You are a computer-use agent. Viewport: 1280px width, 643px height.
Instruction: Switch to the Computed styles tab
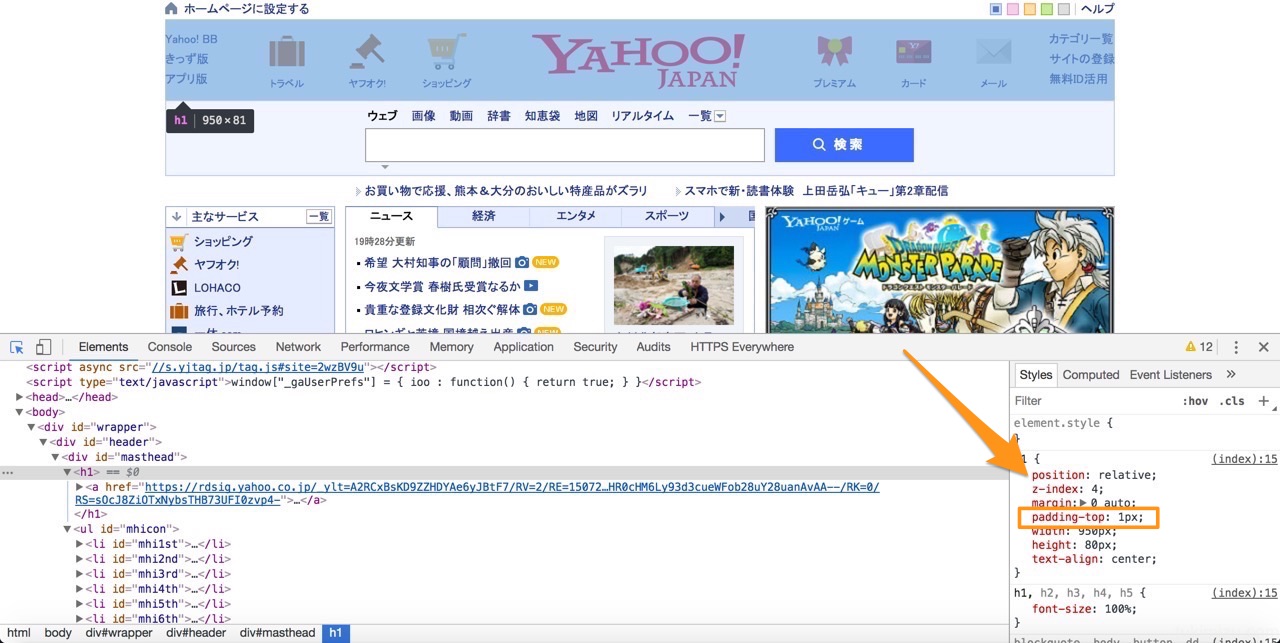click(x=1091, y=375)
